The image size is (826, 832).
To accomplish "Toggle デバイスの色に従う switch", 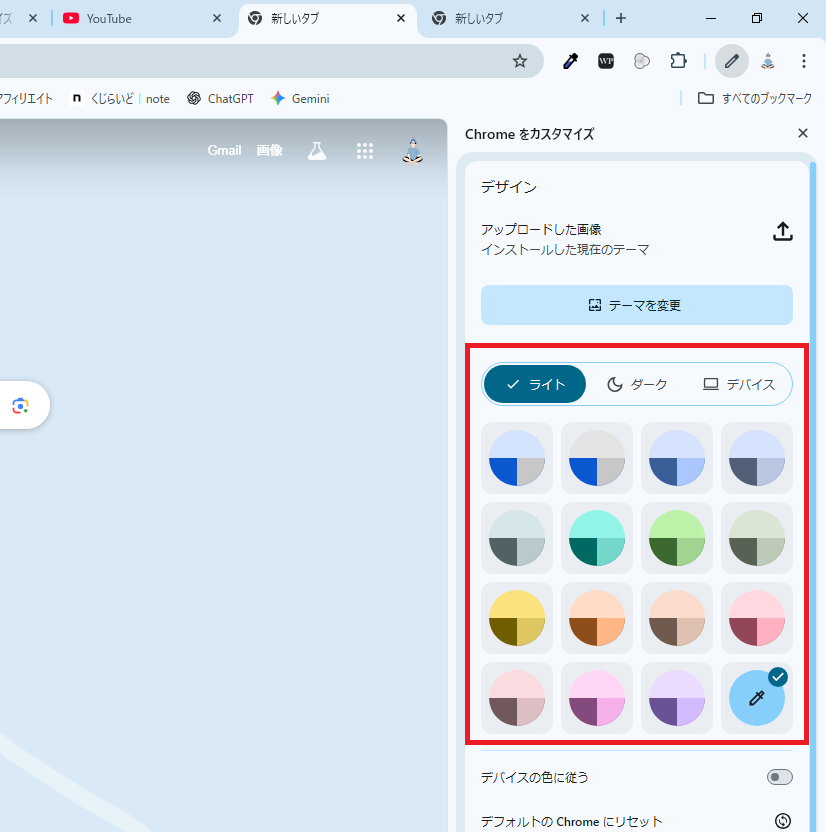I will [779, 777].
